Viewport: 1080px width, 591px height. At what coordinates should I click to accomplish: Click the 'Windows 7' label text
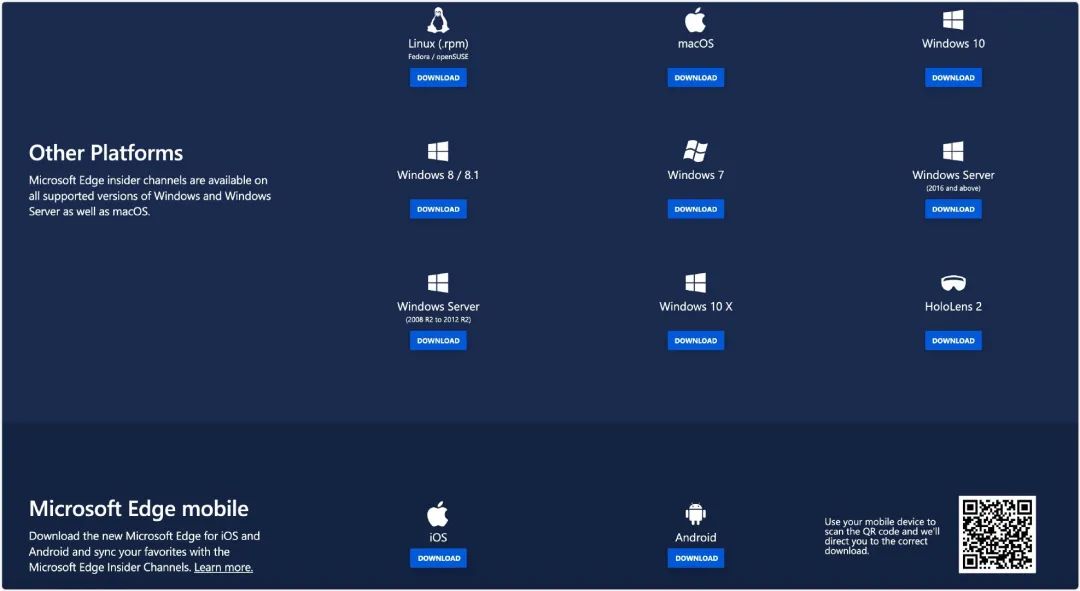point(696,175)
